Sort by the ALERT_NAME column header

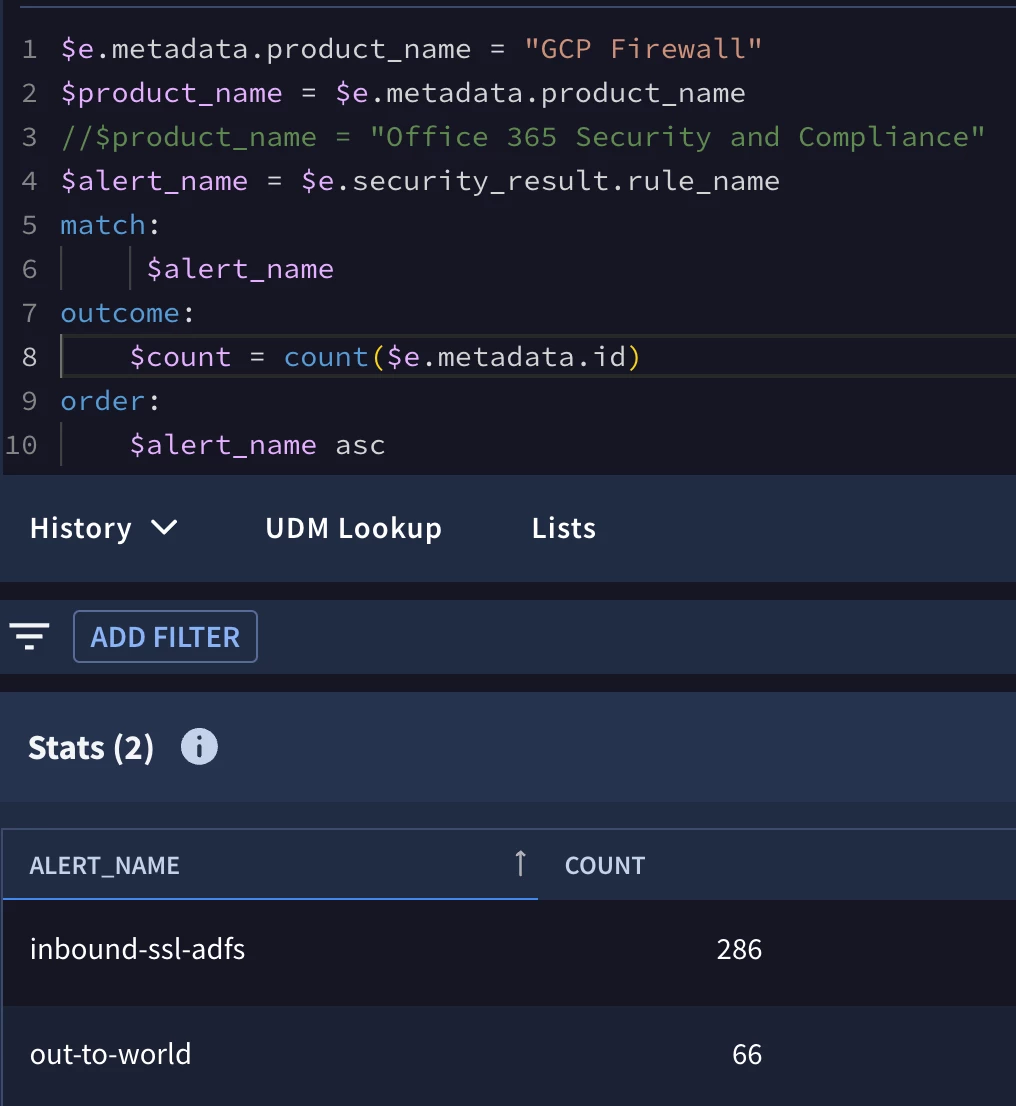[x=104, y=865]
